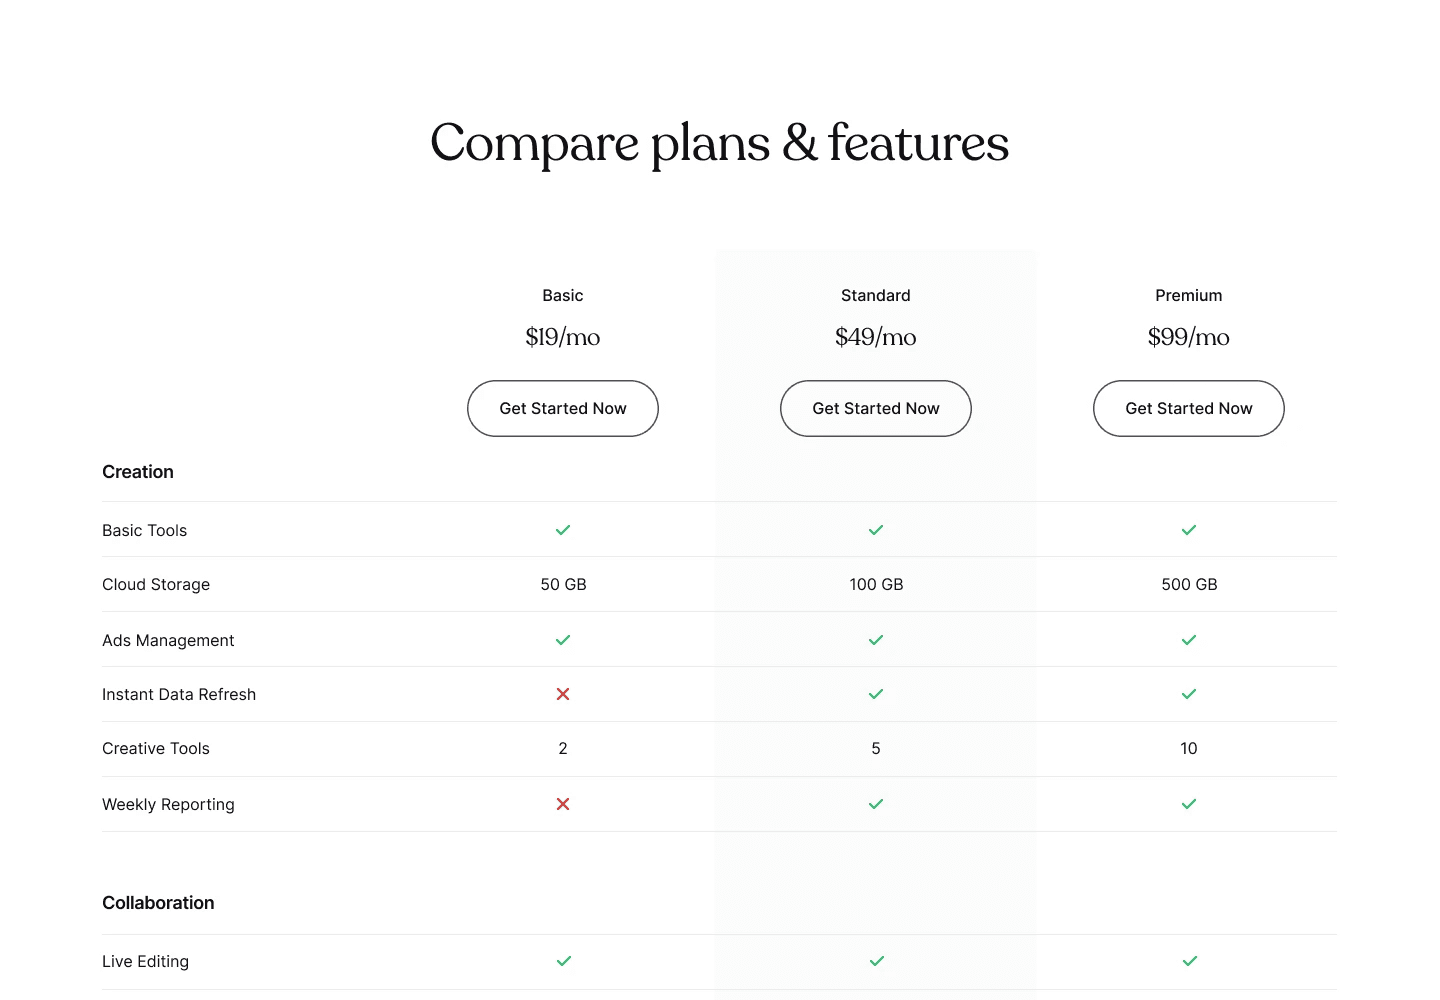Click the Creation section heading
Viewport: 1440px width, 1000px height.
[138, 472]
